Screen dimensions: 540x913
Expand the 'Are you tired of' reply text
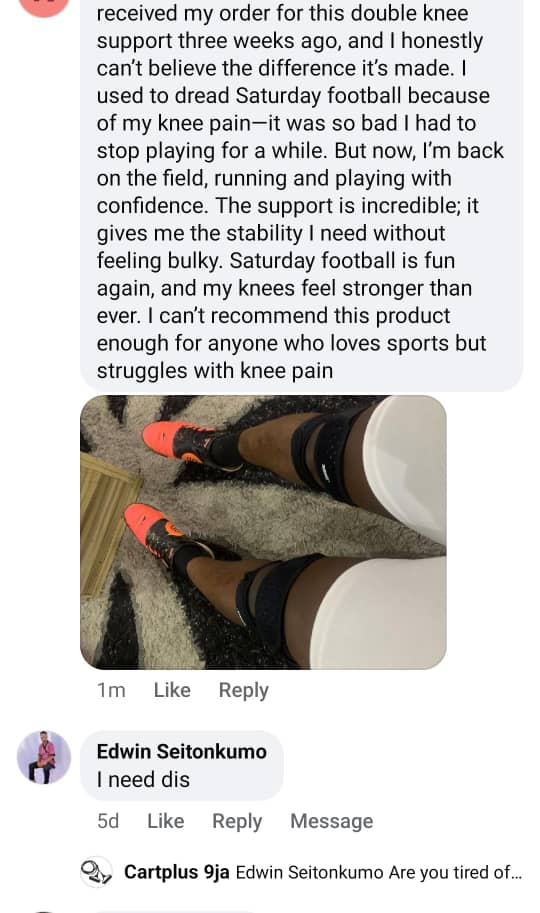(x=456, y=872)
